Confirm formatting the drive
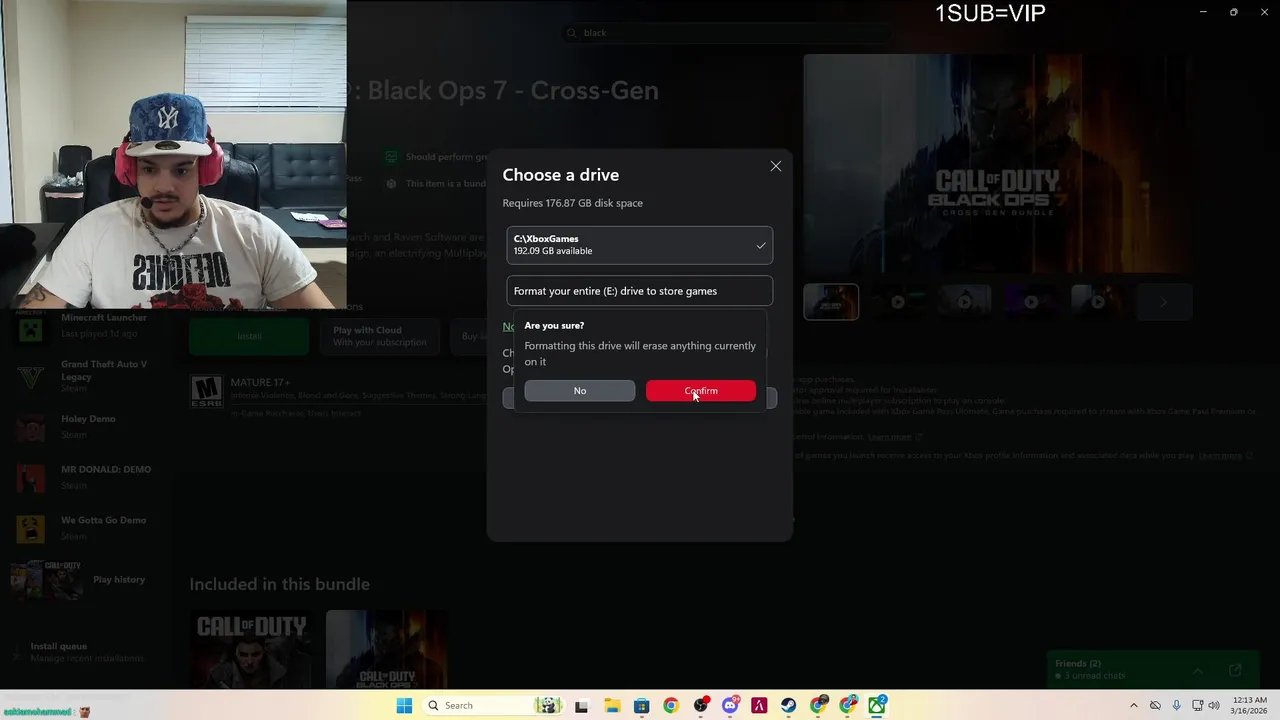Viewport: 1280px width, 720px height. (x=700, y=391)
